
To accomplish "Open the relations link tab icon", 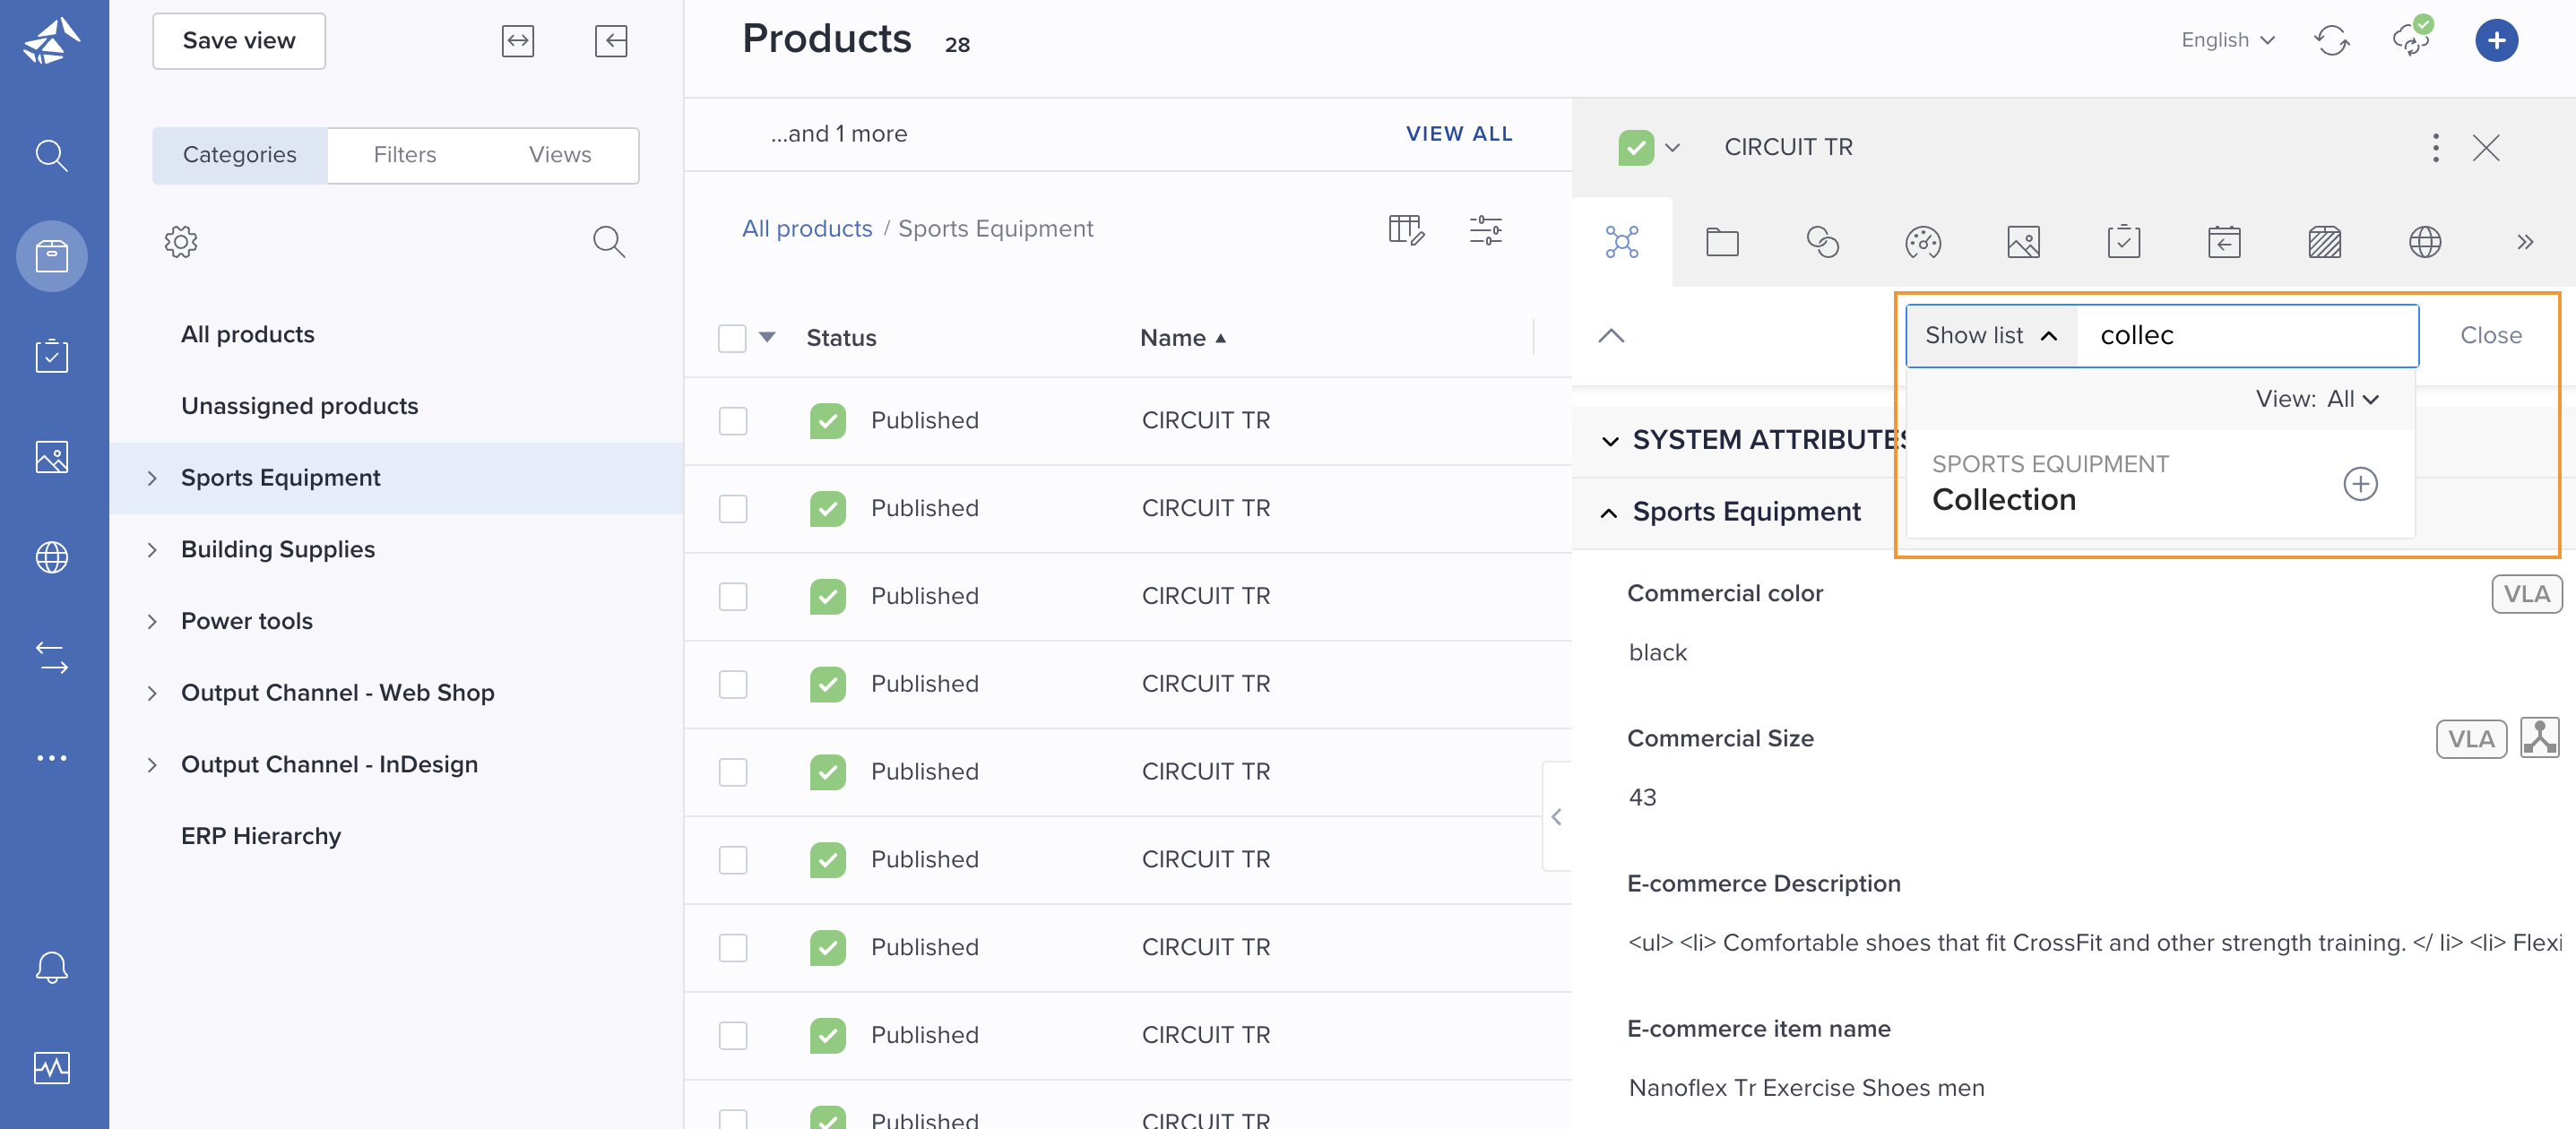I will point(1823,242).
